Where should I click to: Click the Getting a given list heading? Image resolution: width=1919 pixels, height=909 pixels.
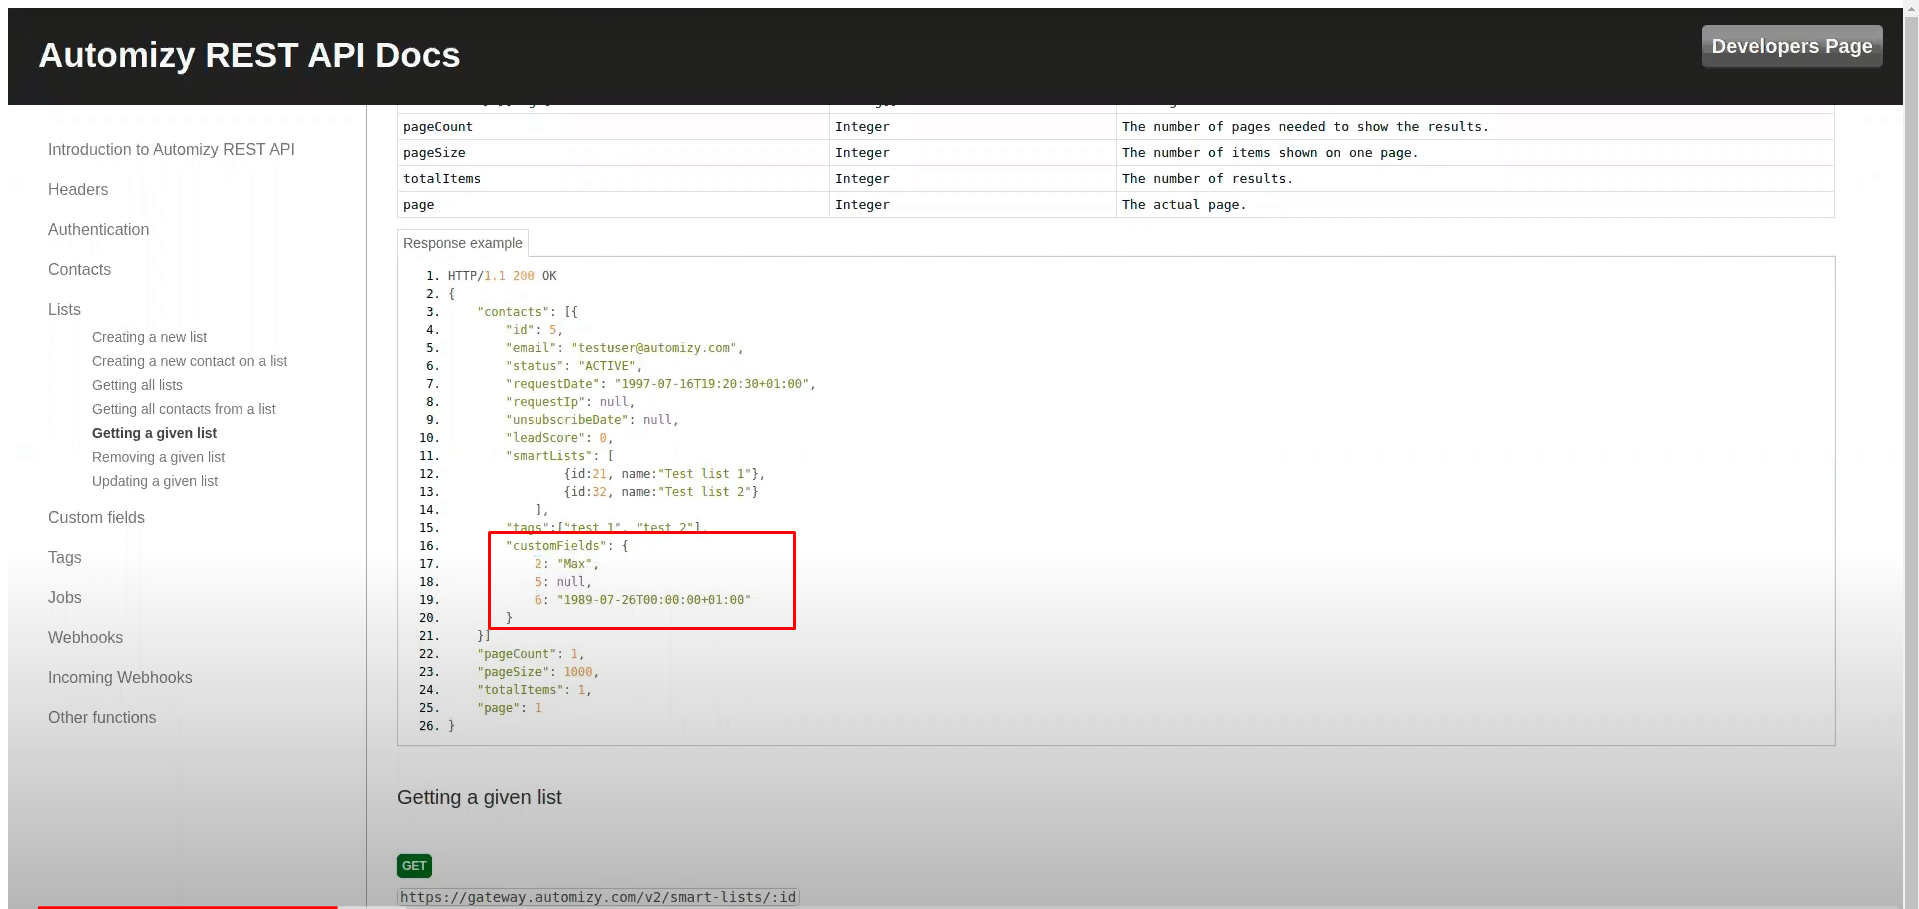coord(479,797)
